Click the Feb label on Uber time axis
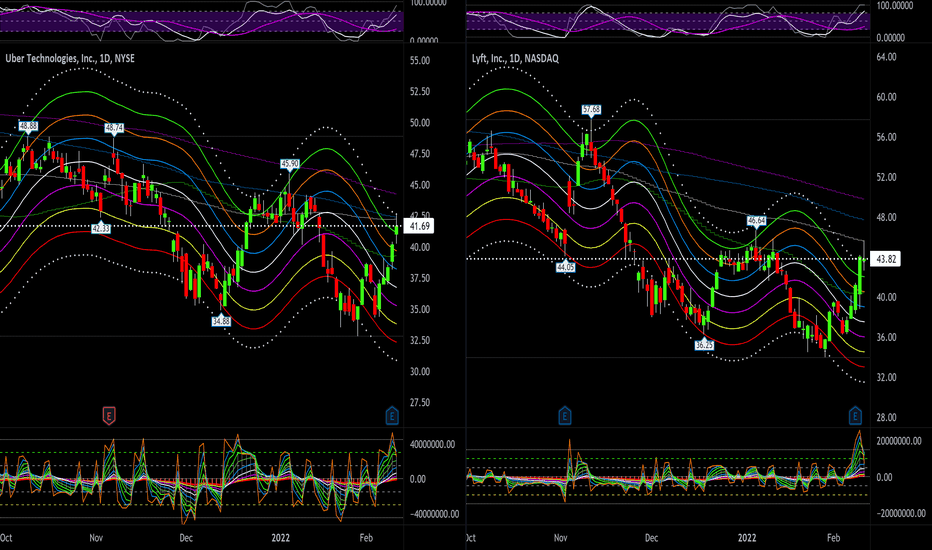Image resolution: width=932 pixels, height=550 pixels. [x=366, y=538]
